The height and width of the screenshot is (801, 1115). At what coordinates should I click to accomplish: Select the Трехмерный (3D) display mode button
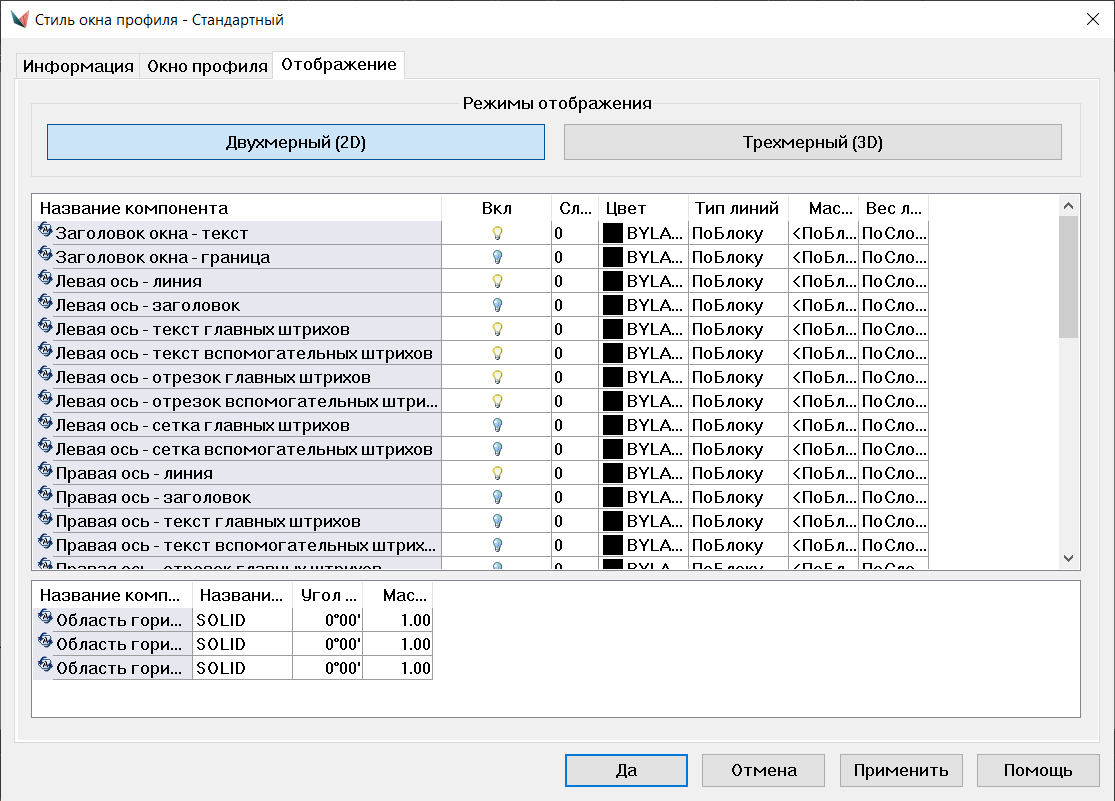click(x=812, y=142)
